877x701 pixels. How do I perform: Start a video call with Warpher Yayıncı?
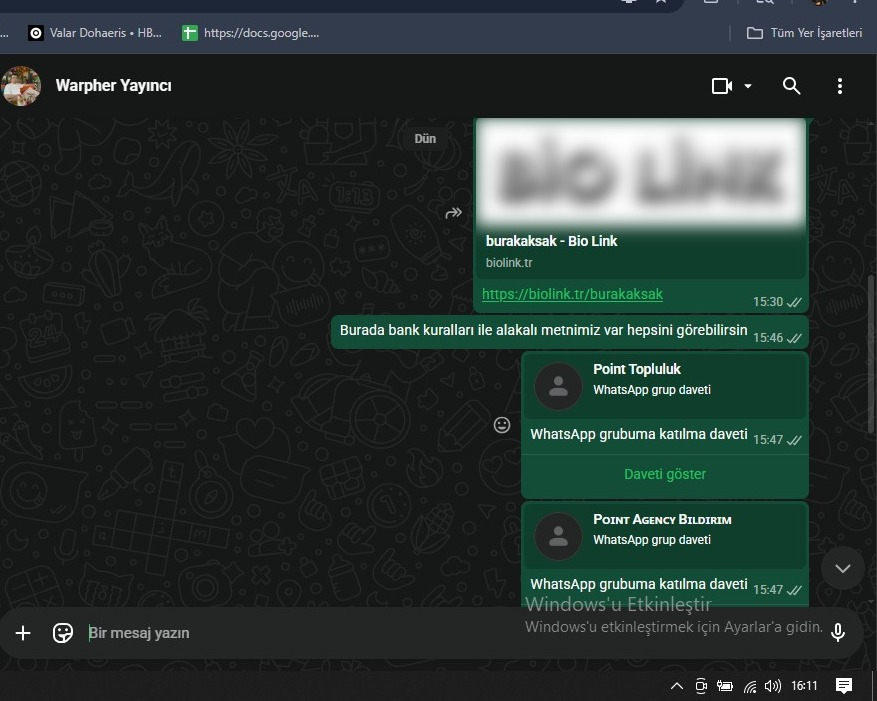click(x=722, y=86)
